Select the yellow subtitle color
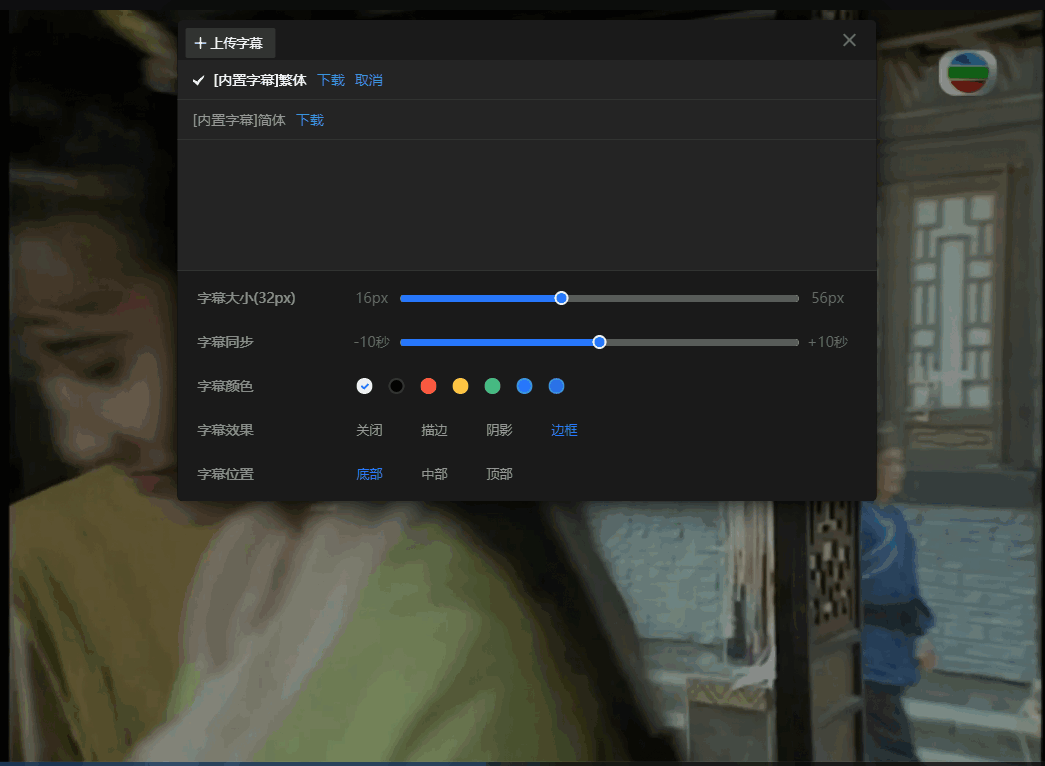 point(460,386)
